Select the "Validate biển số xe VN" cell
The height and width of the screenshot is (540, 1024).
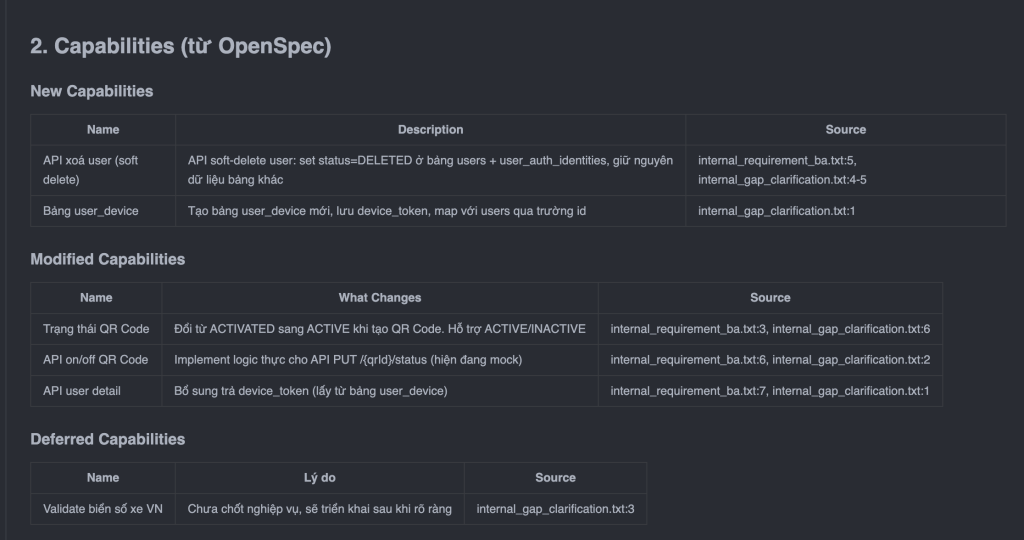click(x=103, y=509)
